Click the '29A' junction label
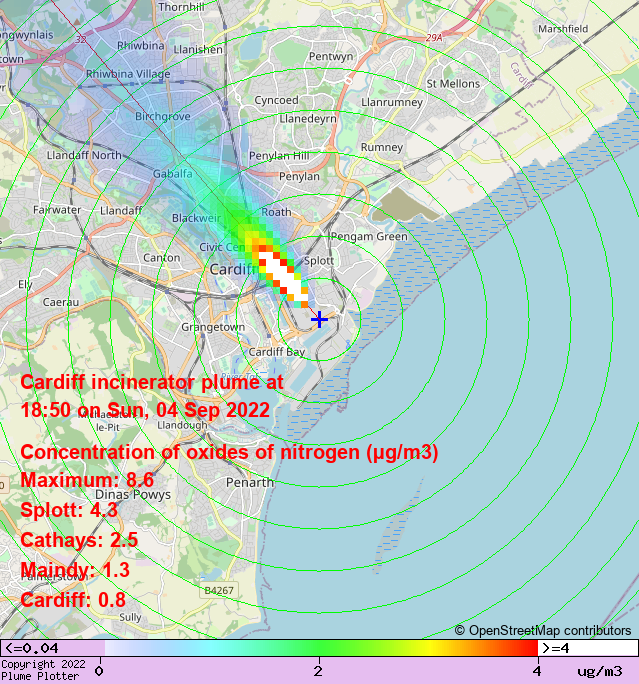The width and height of the screenshot is (639, 684). pyautogui.click(x=434, y=38)
